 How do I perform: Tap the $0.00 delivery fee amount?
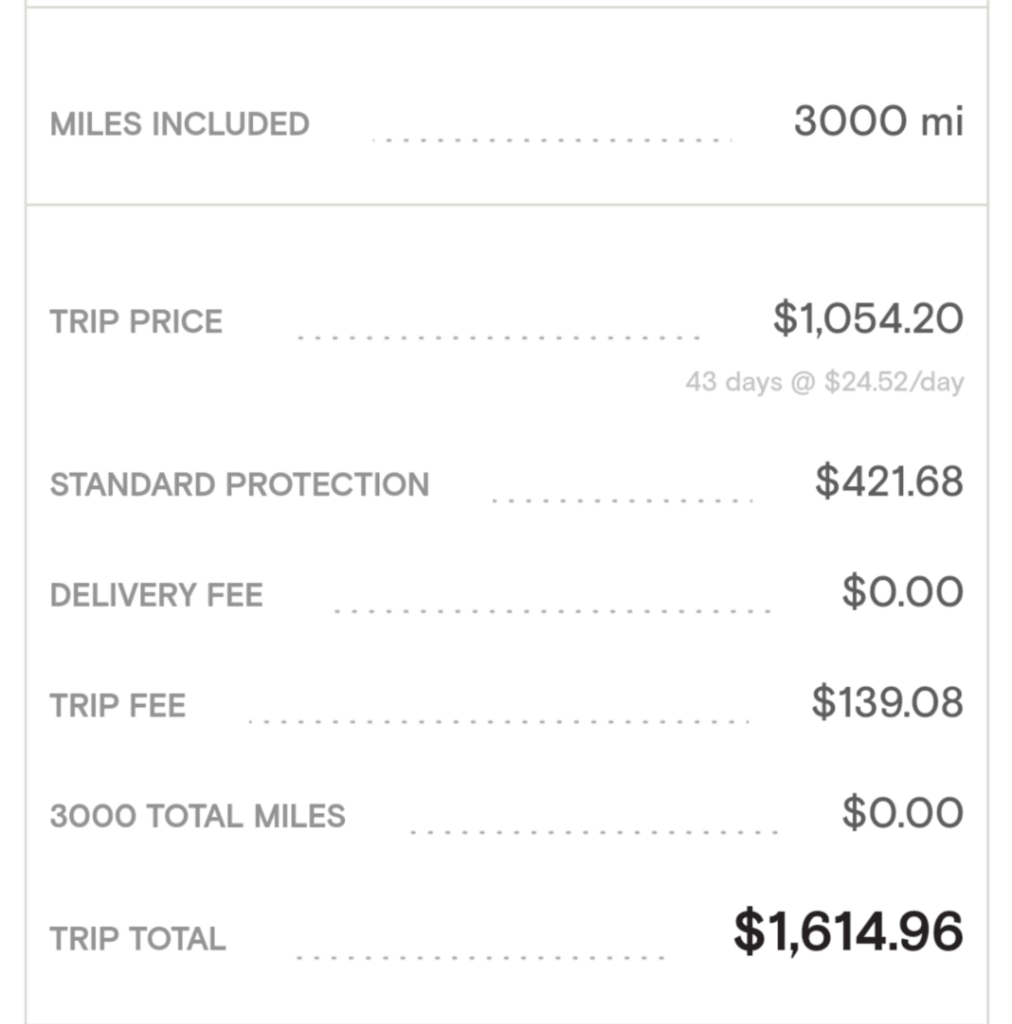pyautogui.click(x=902, y=592)
